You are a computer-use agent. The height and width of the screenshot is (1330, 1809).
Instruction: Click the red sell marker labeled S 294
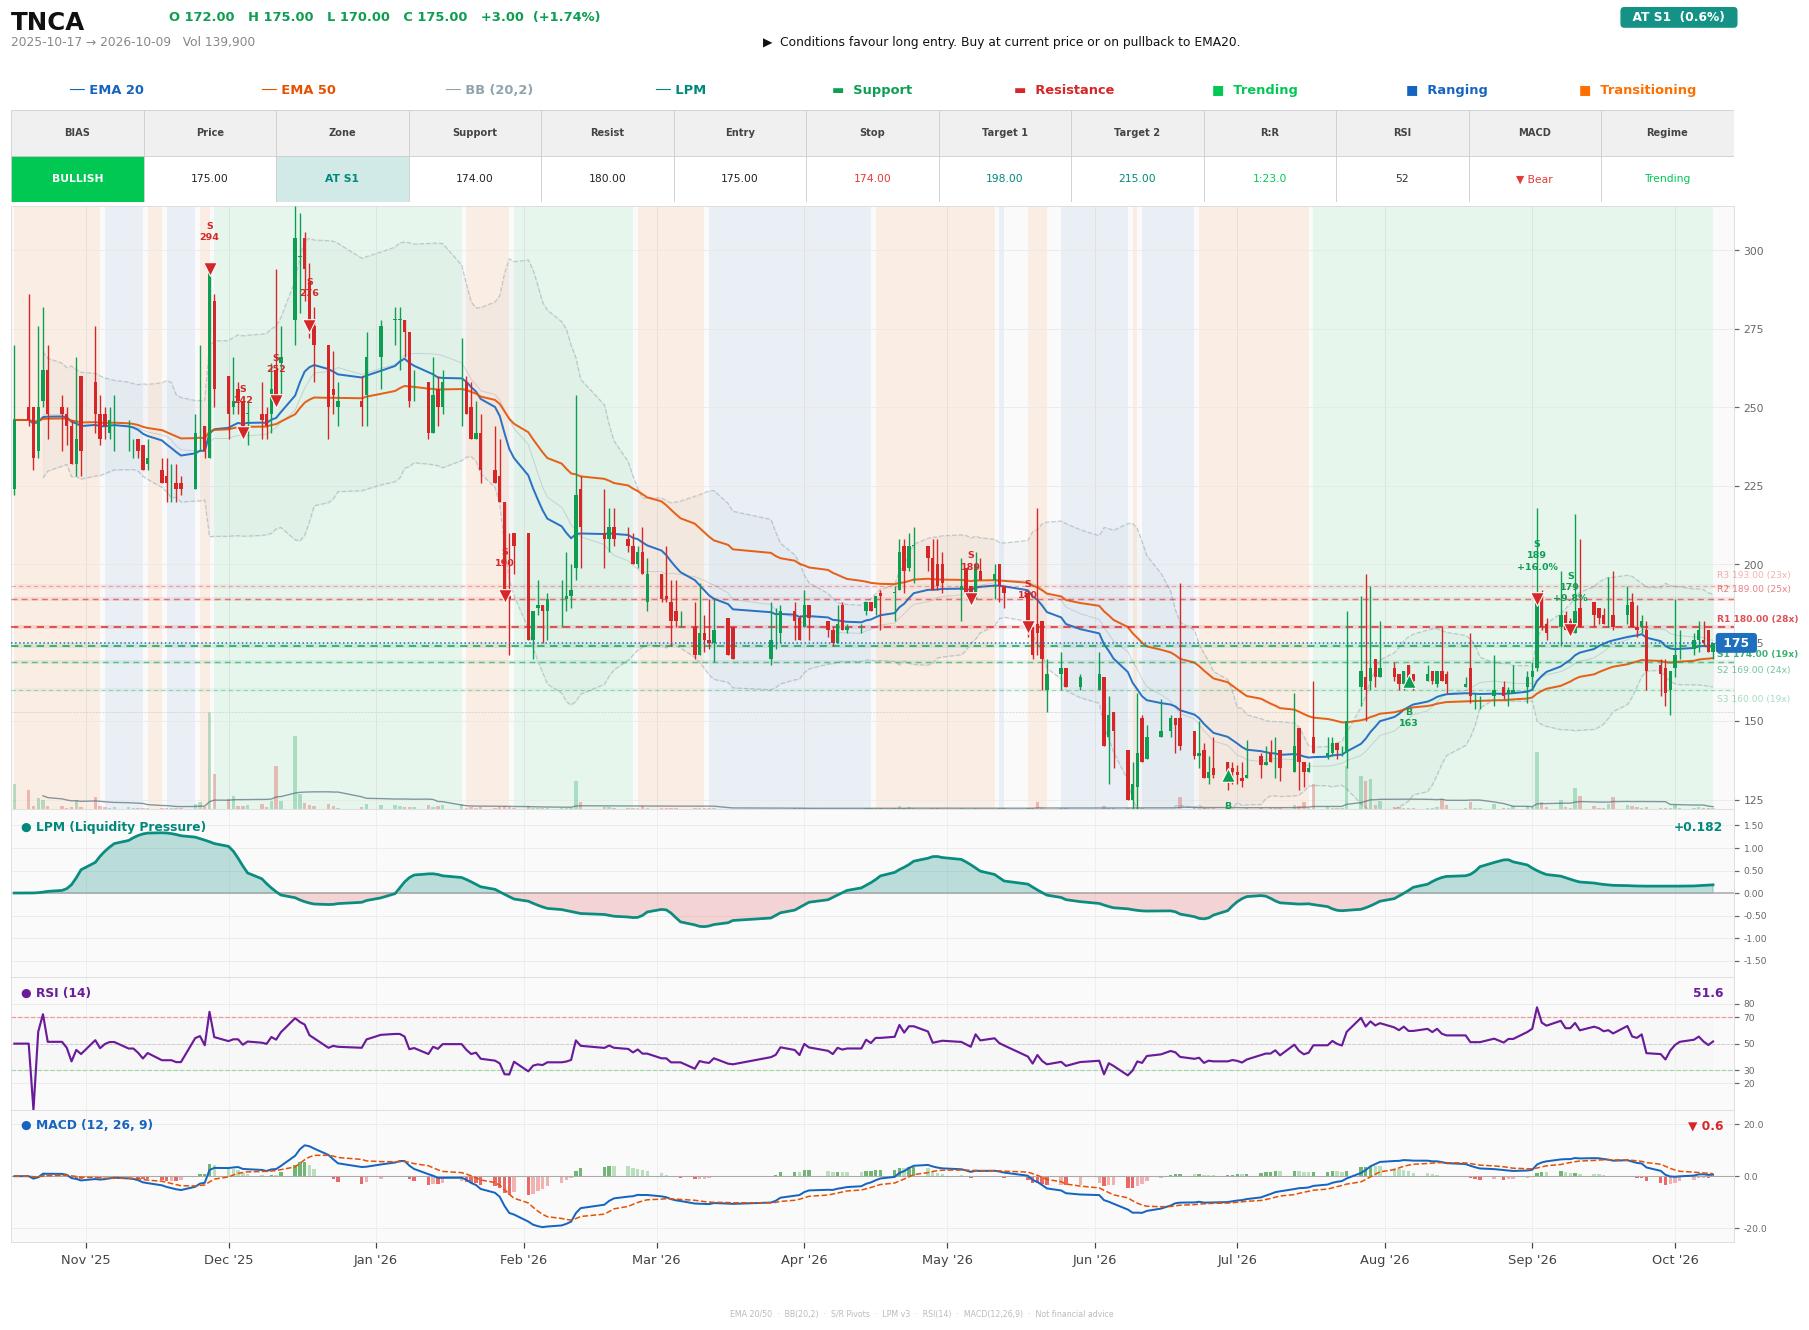[x=210, y=268]
